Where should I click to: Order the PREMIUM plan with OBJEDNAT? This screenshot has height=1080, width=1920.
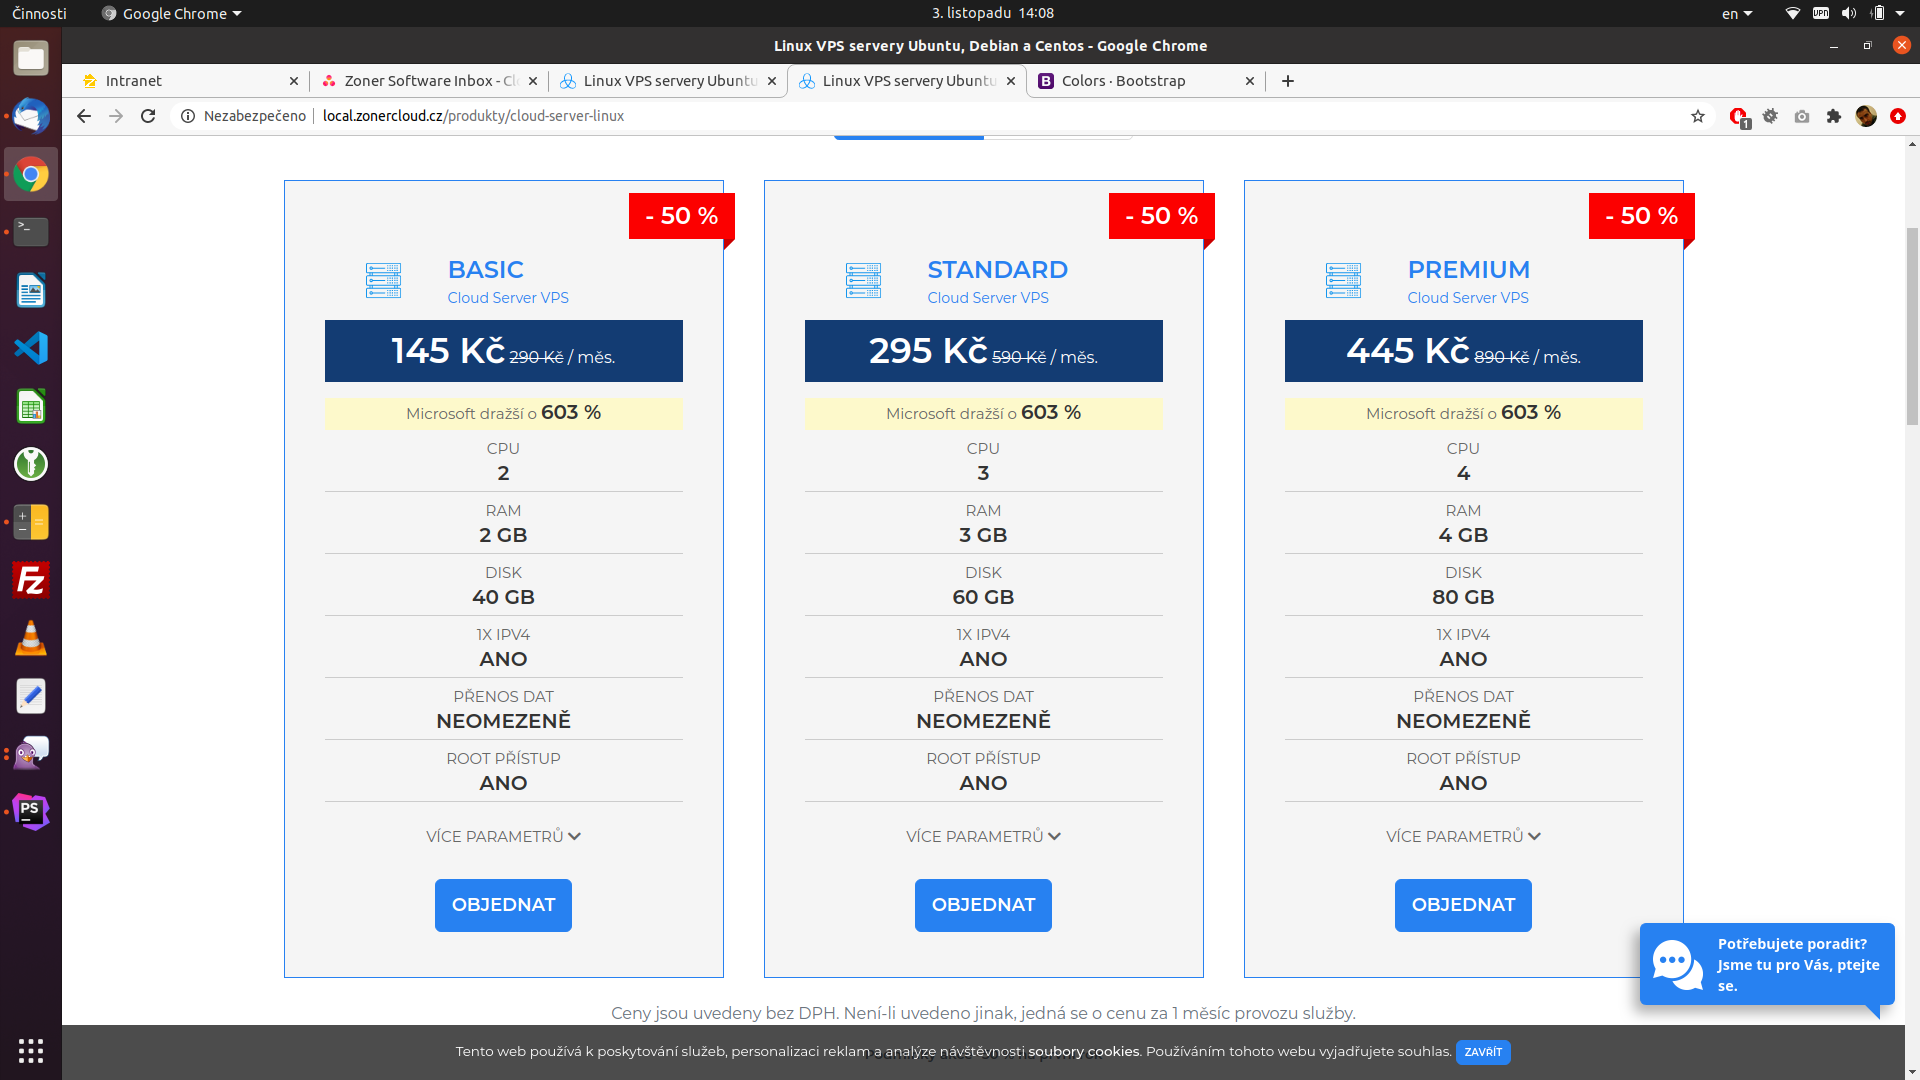coord(1463,905)
